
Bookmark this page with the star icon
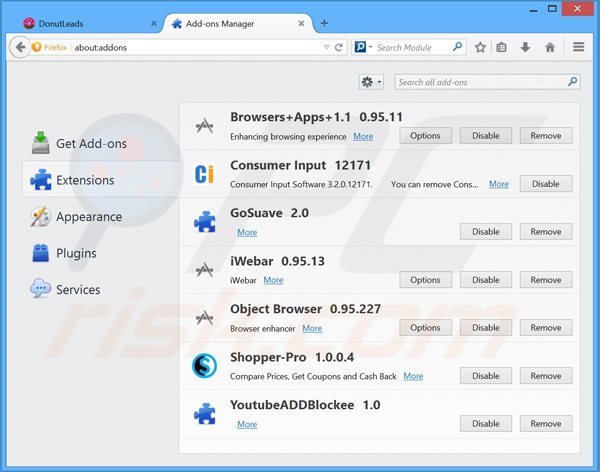pyautogui.click(x=480, y=47)
